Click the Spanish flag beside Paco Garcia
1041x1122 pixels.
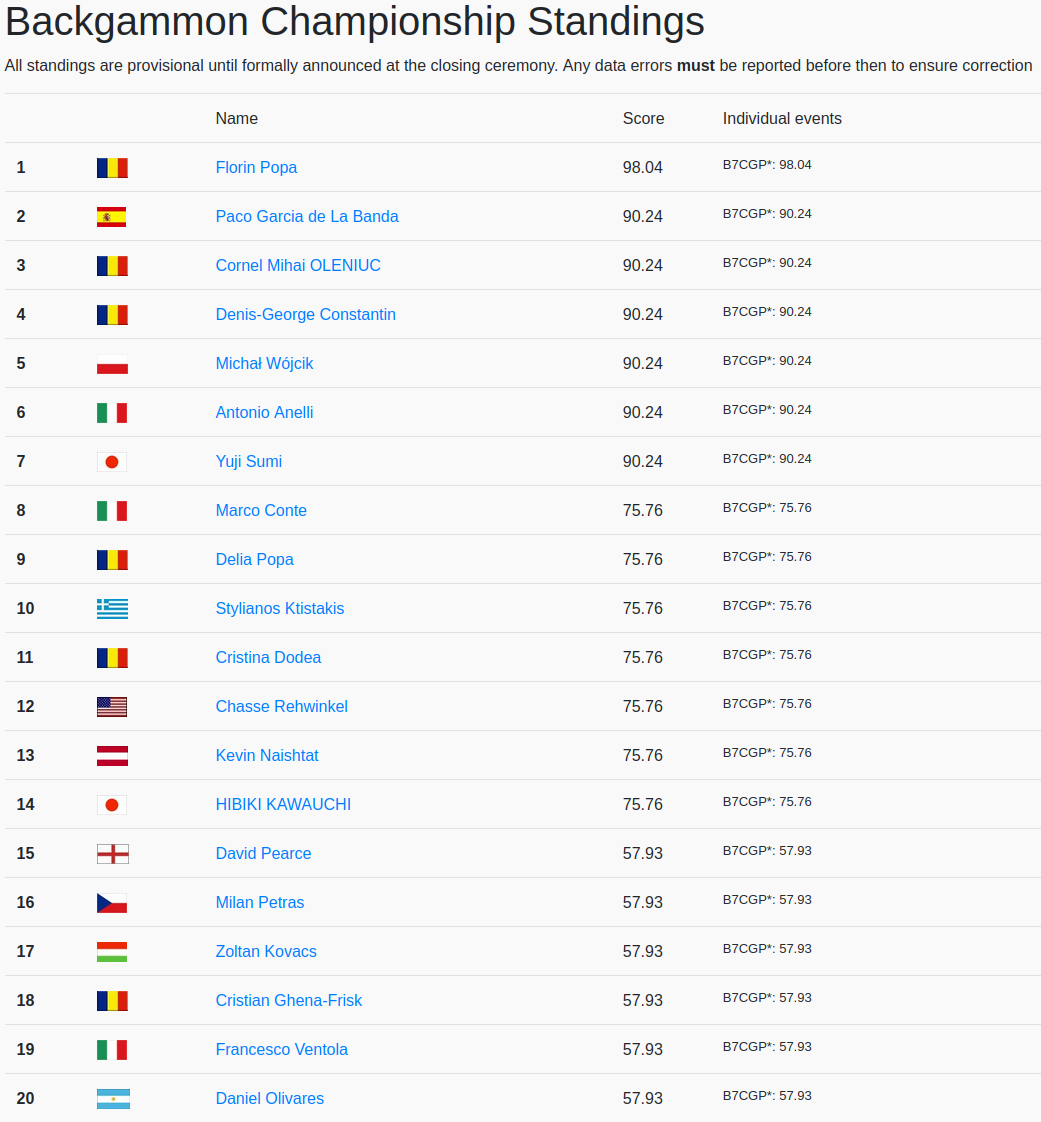[x=112, y=217]
